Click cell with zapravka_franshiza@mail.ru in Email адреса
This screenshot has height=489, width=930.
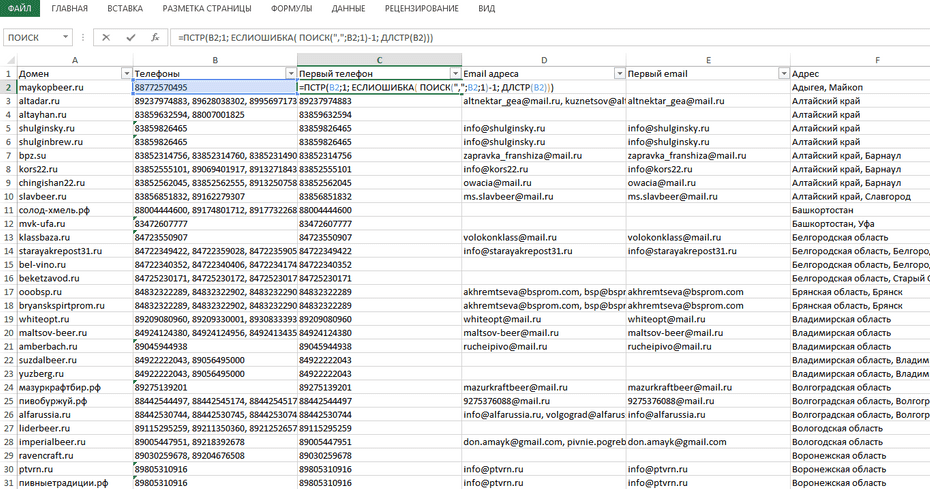(544, 155)
